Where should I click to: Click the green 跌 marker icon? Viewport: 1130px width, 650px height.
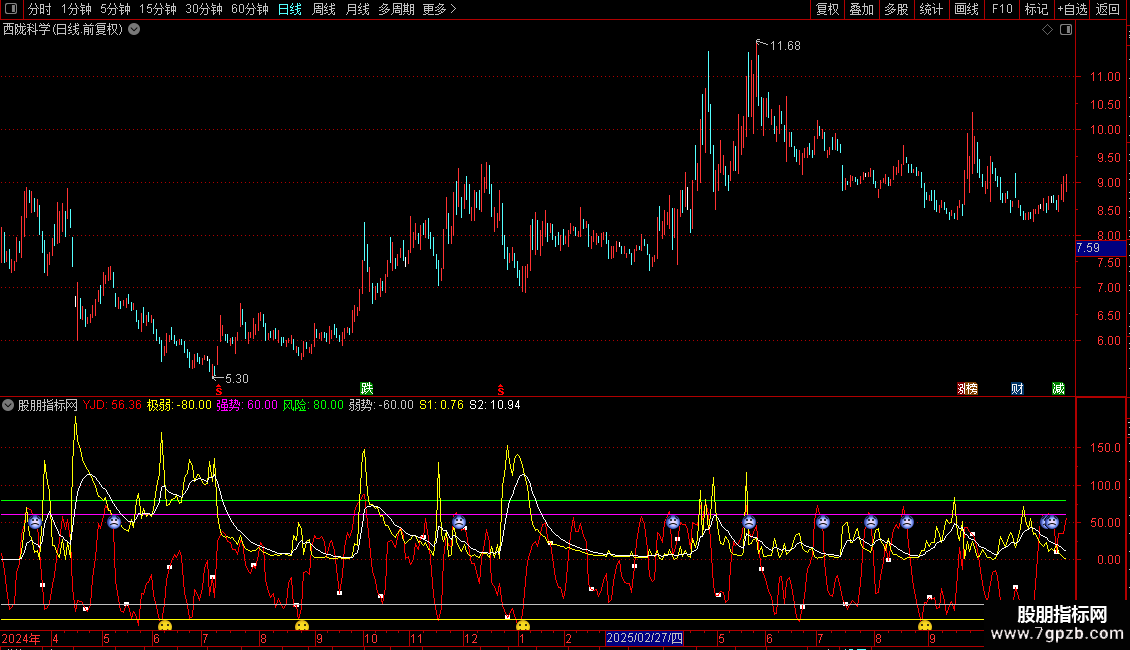[x=366, y=388]
